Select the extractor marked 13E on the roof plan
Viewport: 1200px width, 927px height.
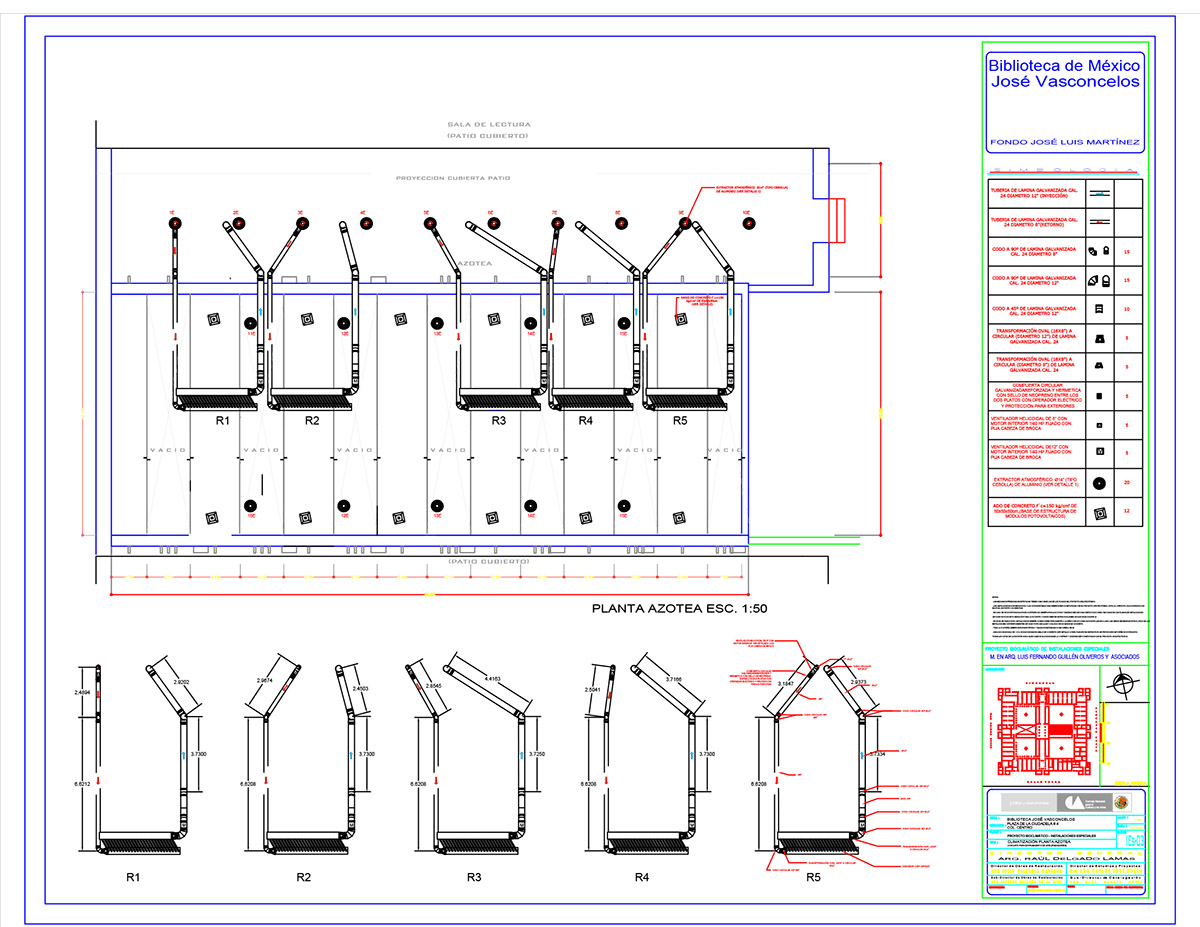point(437,323)
